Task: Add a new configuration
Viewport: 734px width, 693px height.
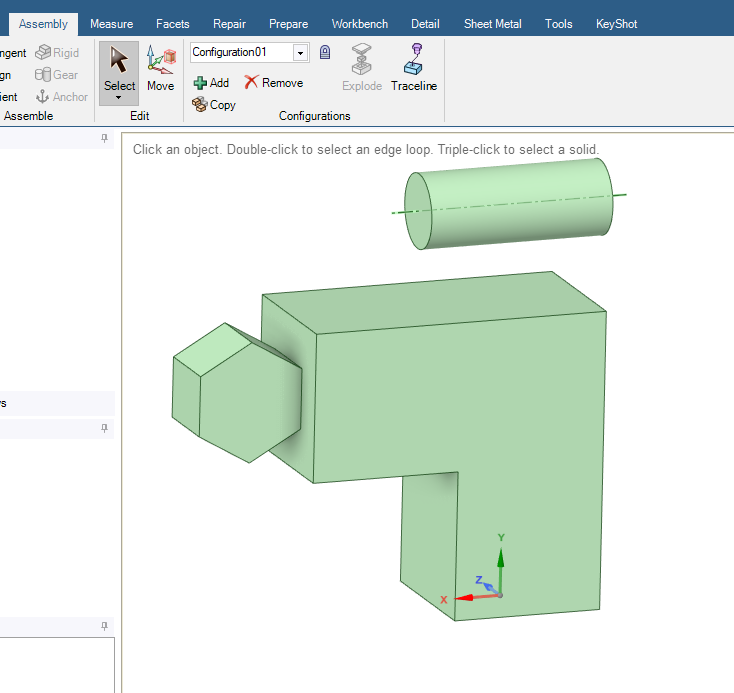Action: point(211,83)
